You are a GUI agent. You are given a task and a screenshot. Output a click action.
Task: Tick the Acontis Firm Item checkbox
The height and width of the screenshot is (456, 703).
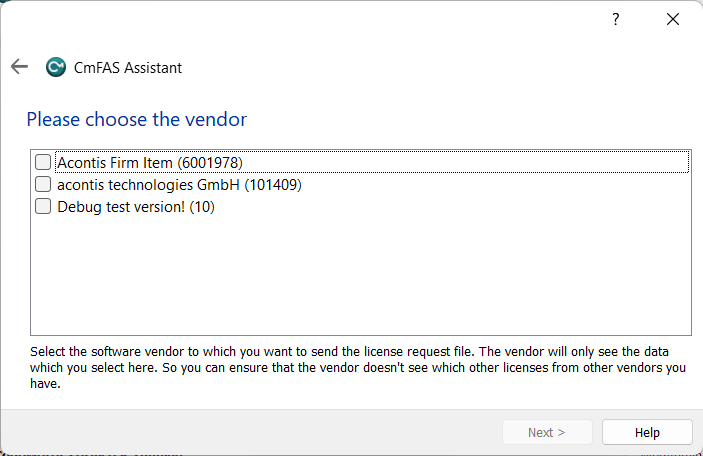coord(43,162)
